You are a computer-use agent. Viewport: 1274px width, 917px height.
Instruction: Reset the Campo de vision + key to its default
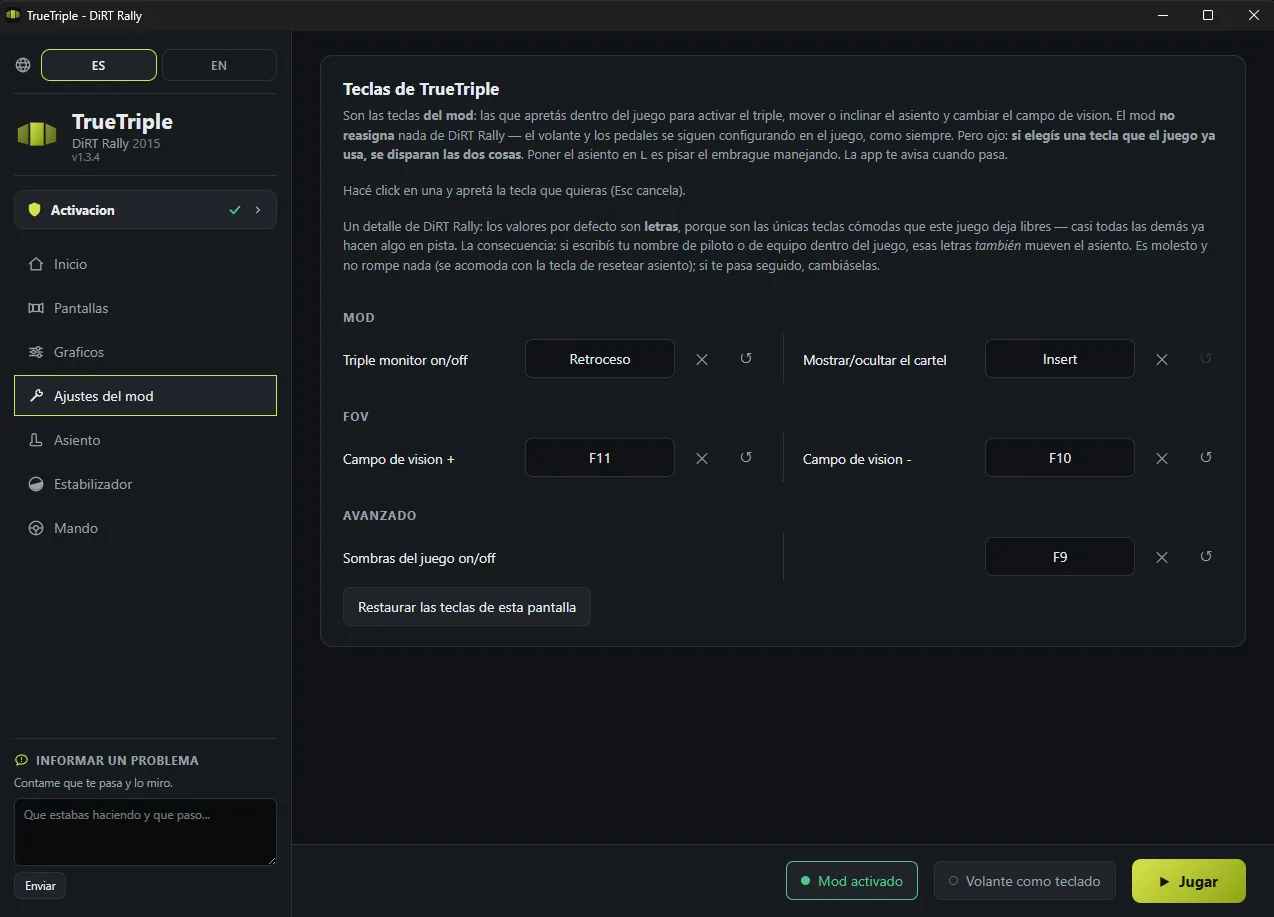coord(746,457)
